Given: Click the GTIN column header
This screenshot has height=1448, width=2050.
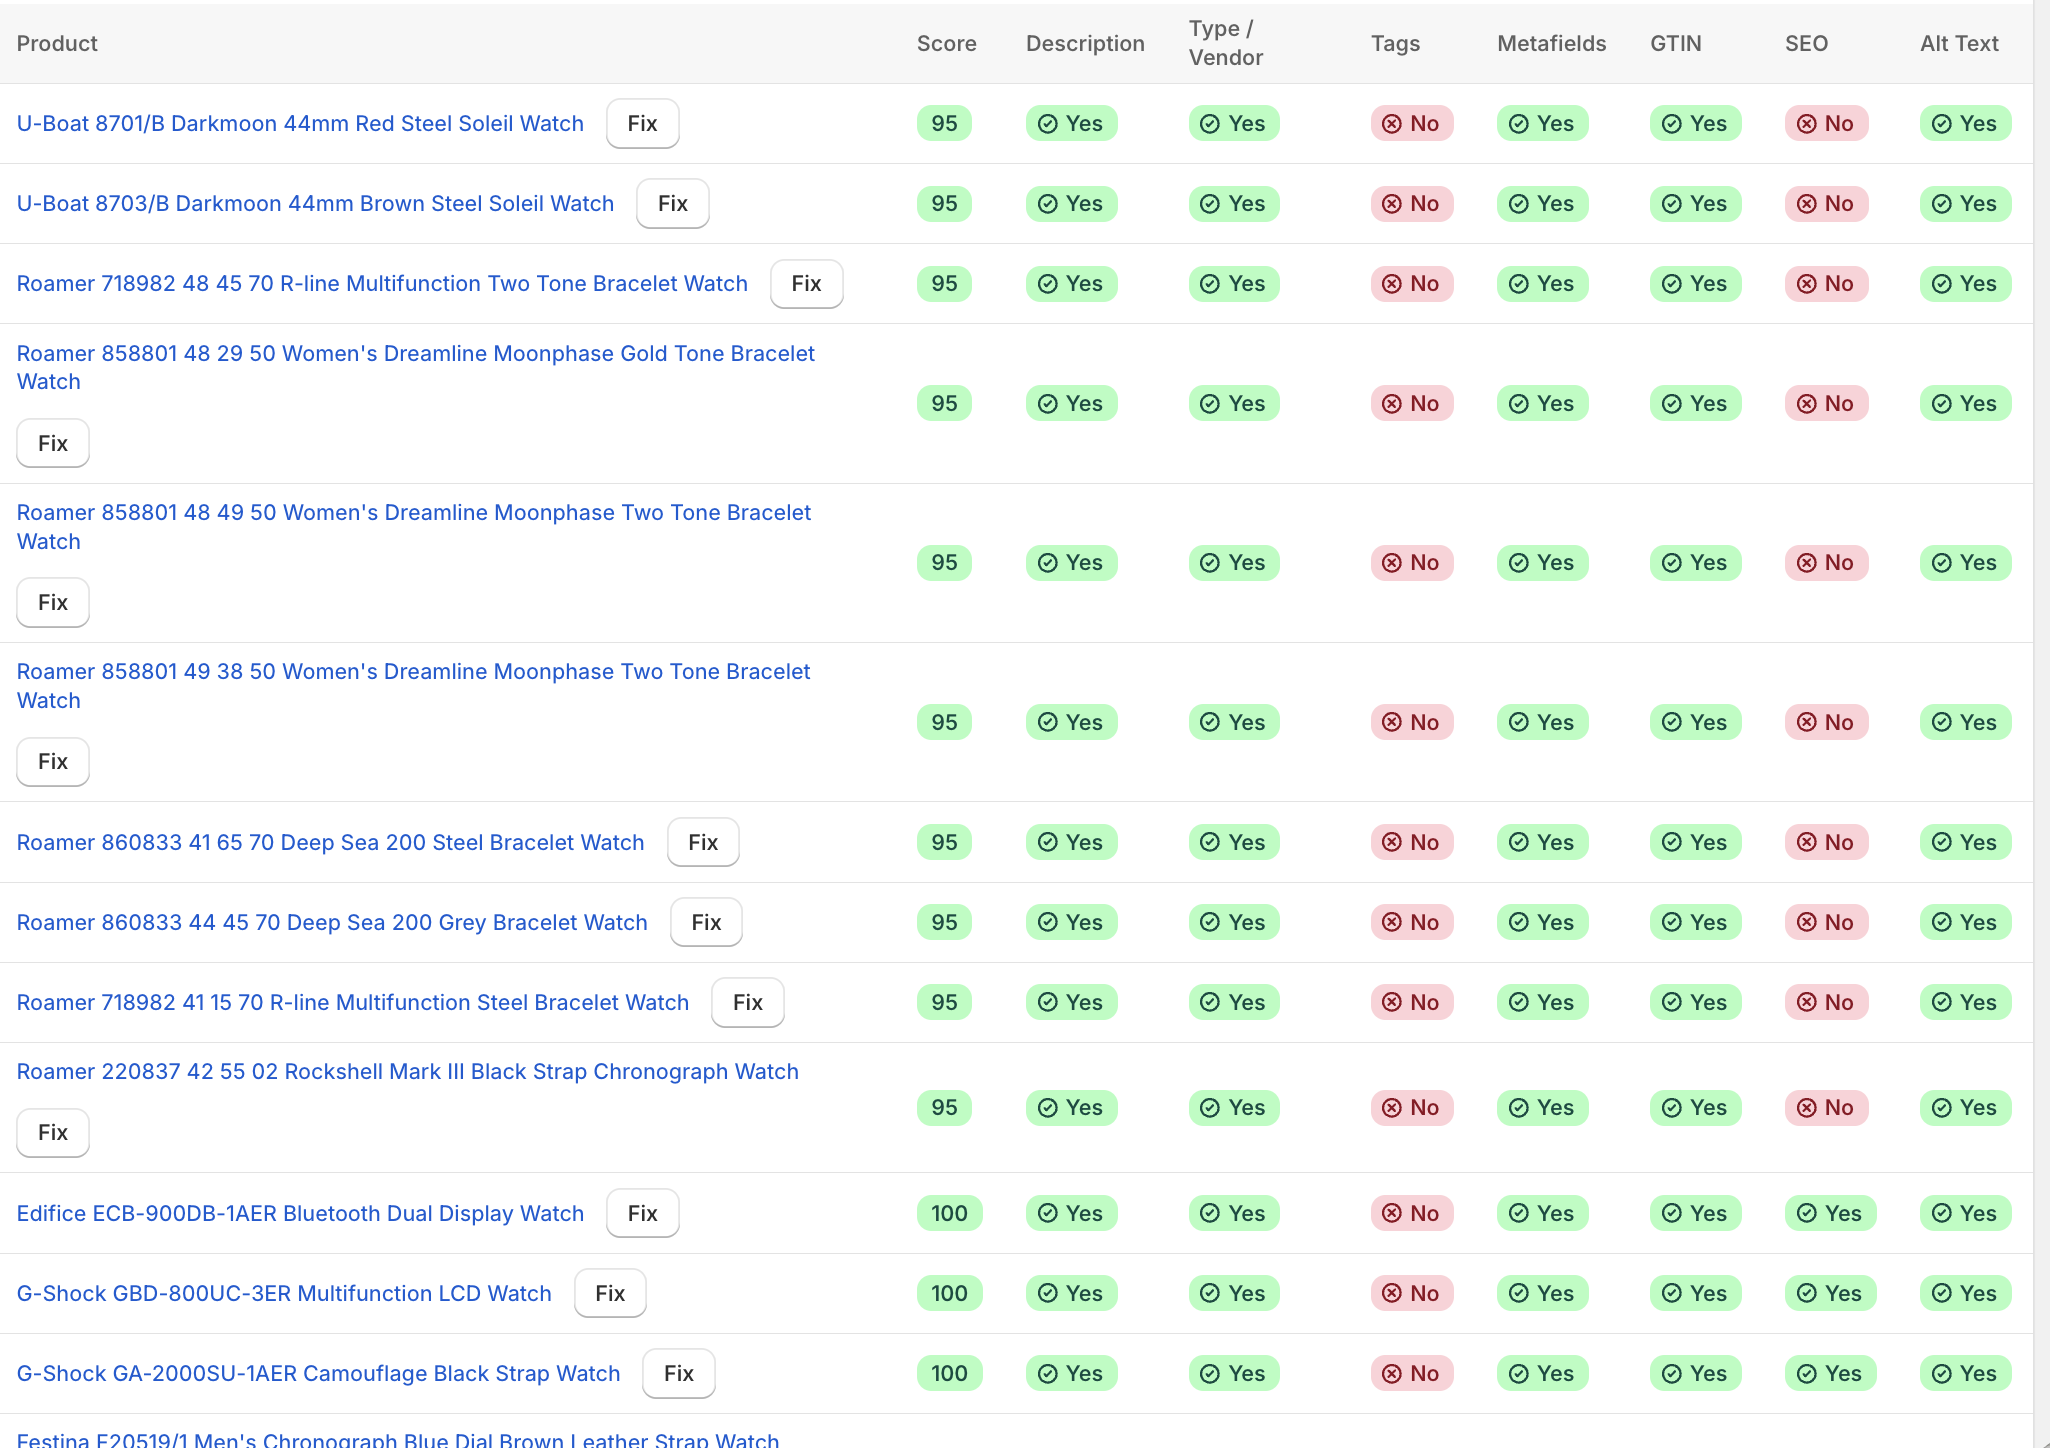Looking at the screenshot, I should point(1675,43).
